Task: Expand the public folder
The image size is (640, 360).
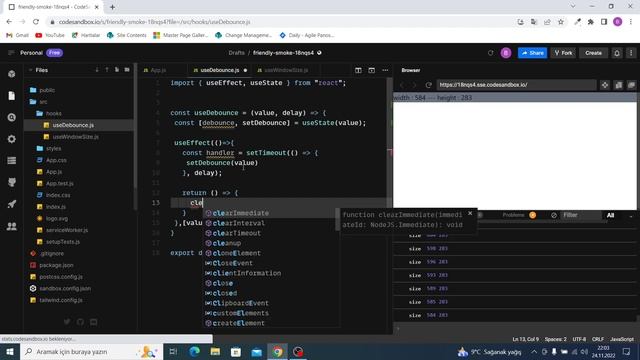Action: click(47, 90)
